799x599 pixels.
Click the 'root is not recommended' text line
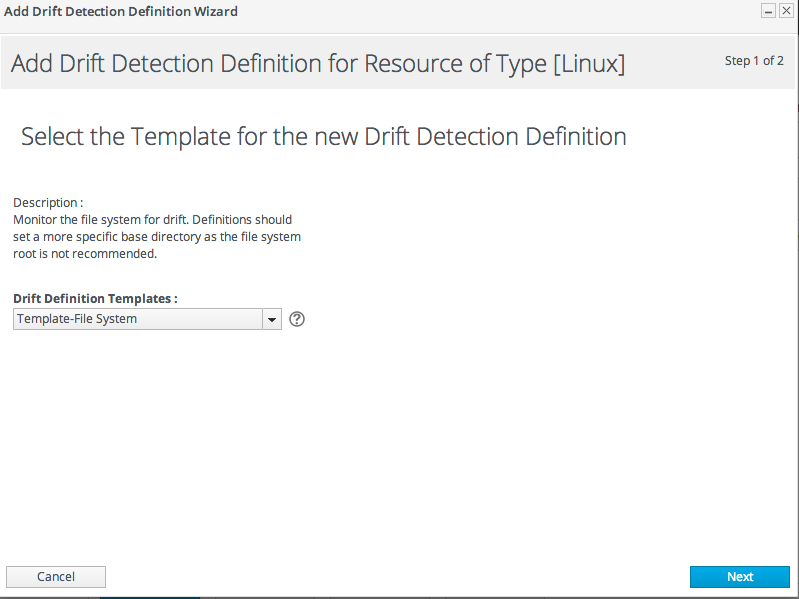(x=85, y=254)
